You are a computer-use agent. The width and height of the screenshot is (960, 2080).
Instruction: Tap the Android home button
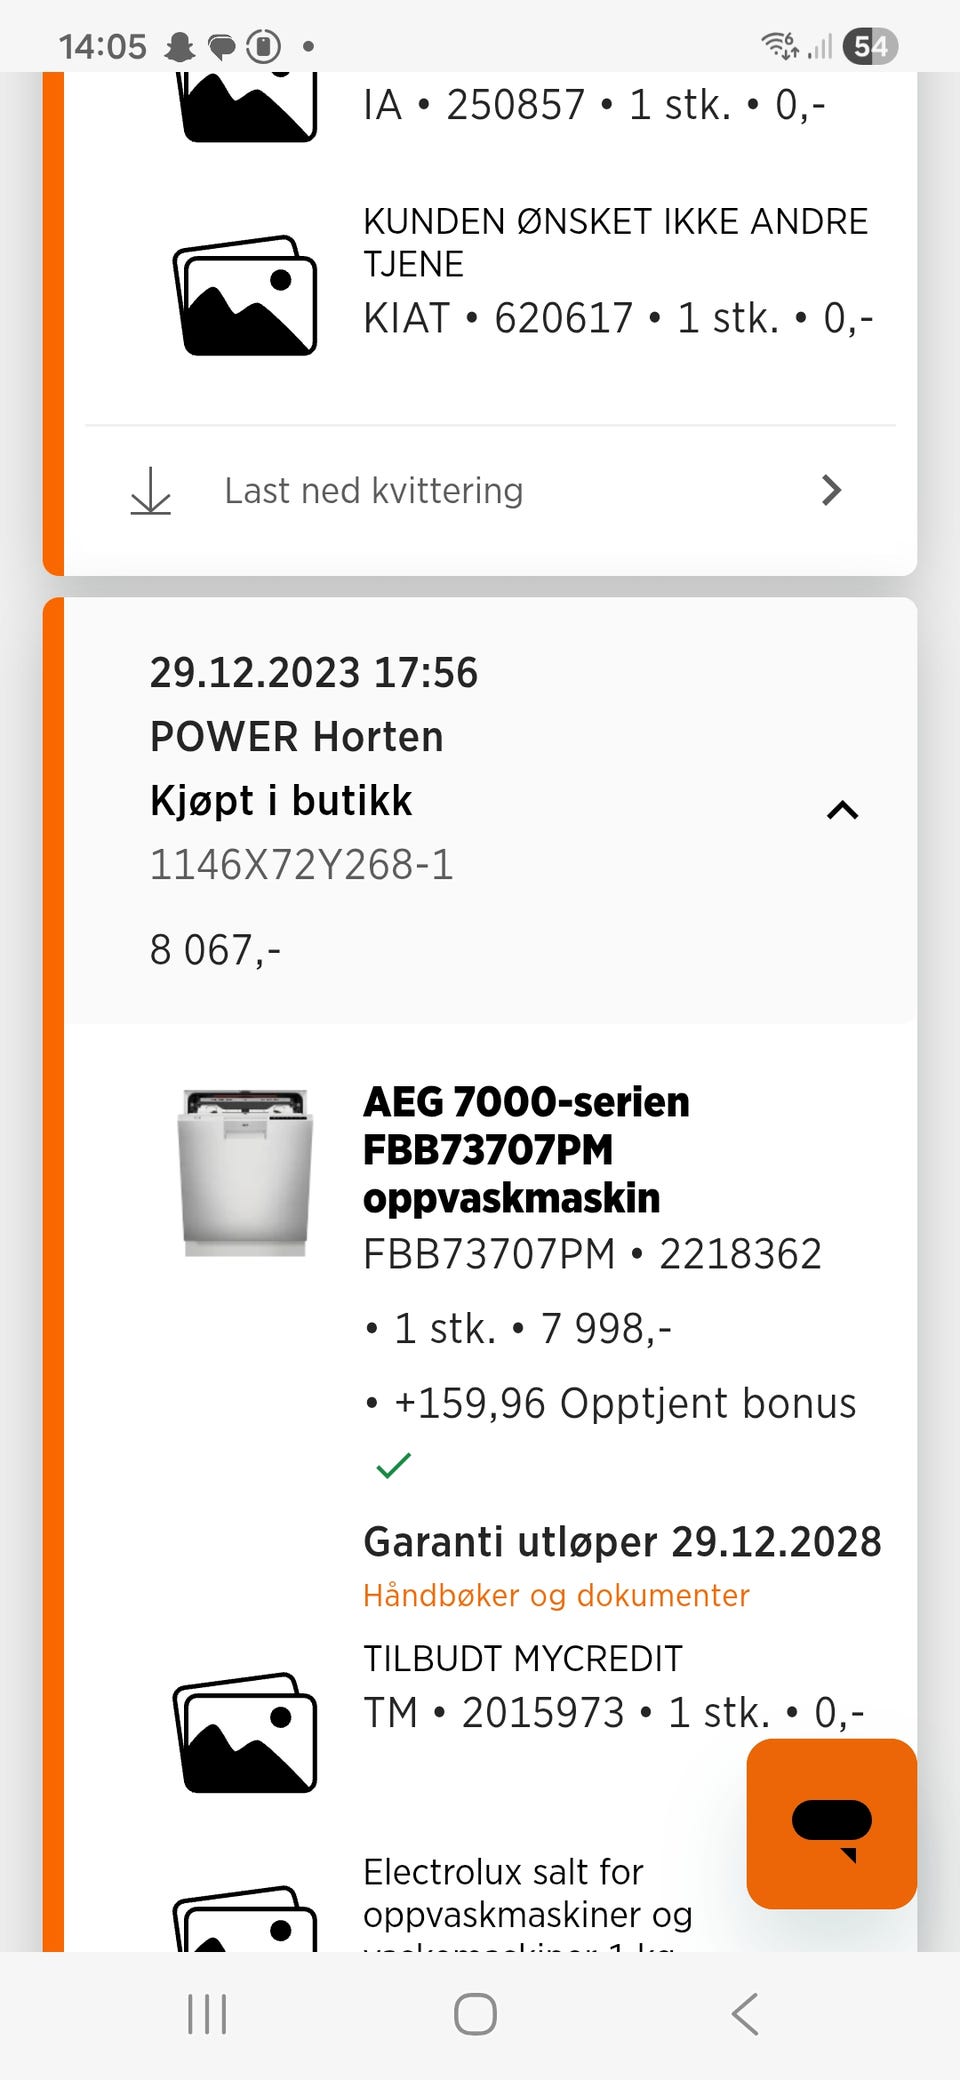coord(475,2014)
